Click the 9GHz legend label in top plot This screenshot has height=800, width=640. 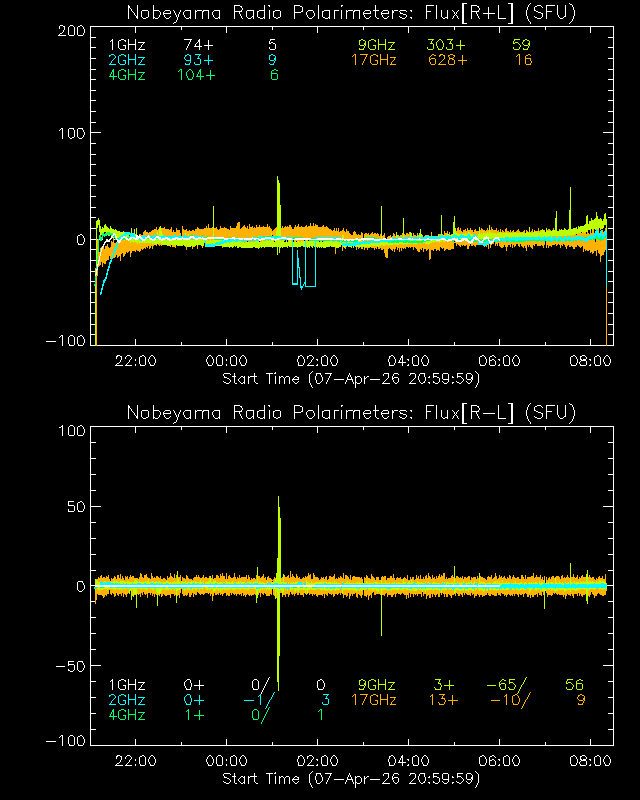[377, 46]
